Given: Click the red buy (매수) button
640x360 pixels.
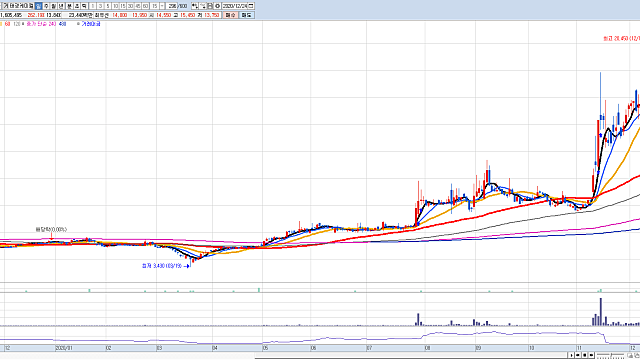Looking at the screenshot, I should (231, 15).
